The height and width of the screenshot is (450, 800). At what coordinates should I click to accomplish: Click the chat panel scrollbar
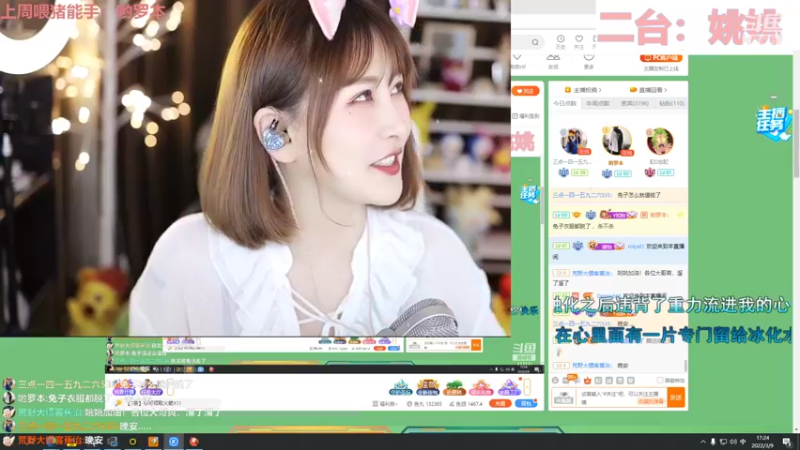[685, 366]
